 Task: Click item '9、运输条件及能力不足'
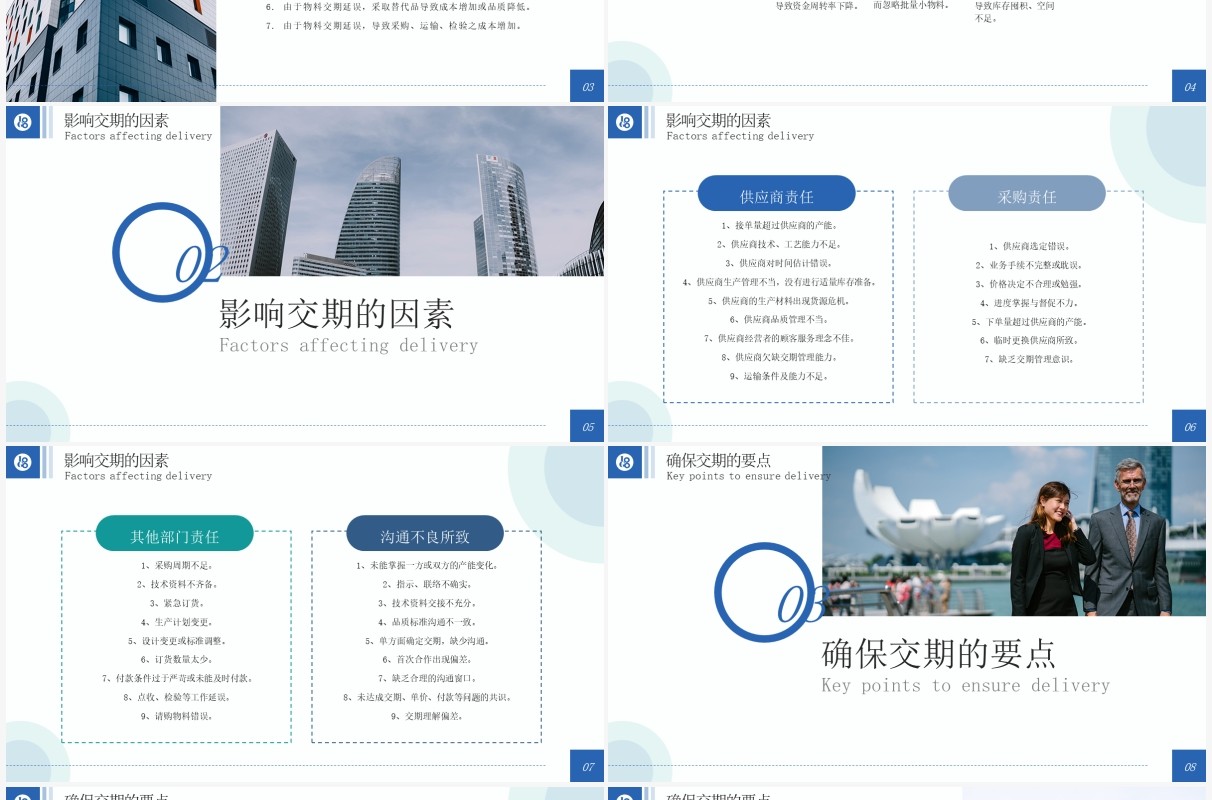click(778, 376)
